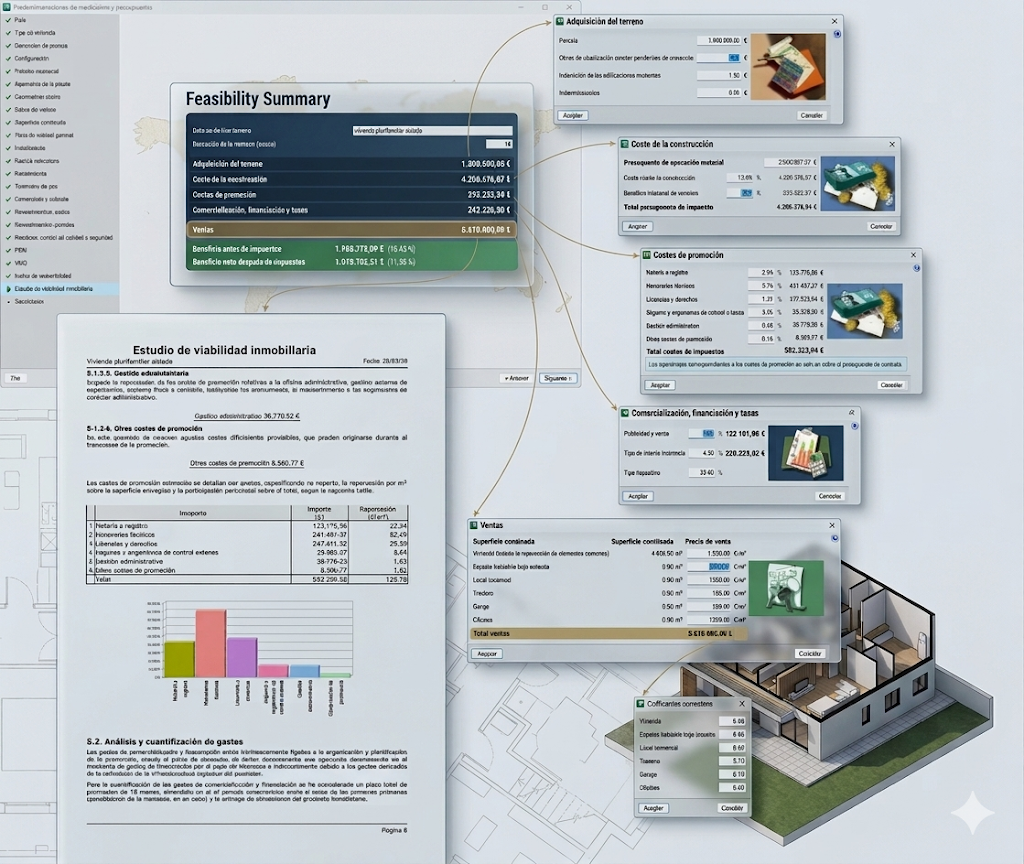The height and width of the screenshot is (864, 1024).
Task: Click the Publicidad y venta percentage field
Action: [703, 434]
